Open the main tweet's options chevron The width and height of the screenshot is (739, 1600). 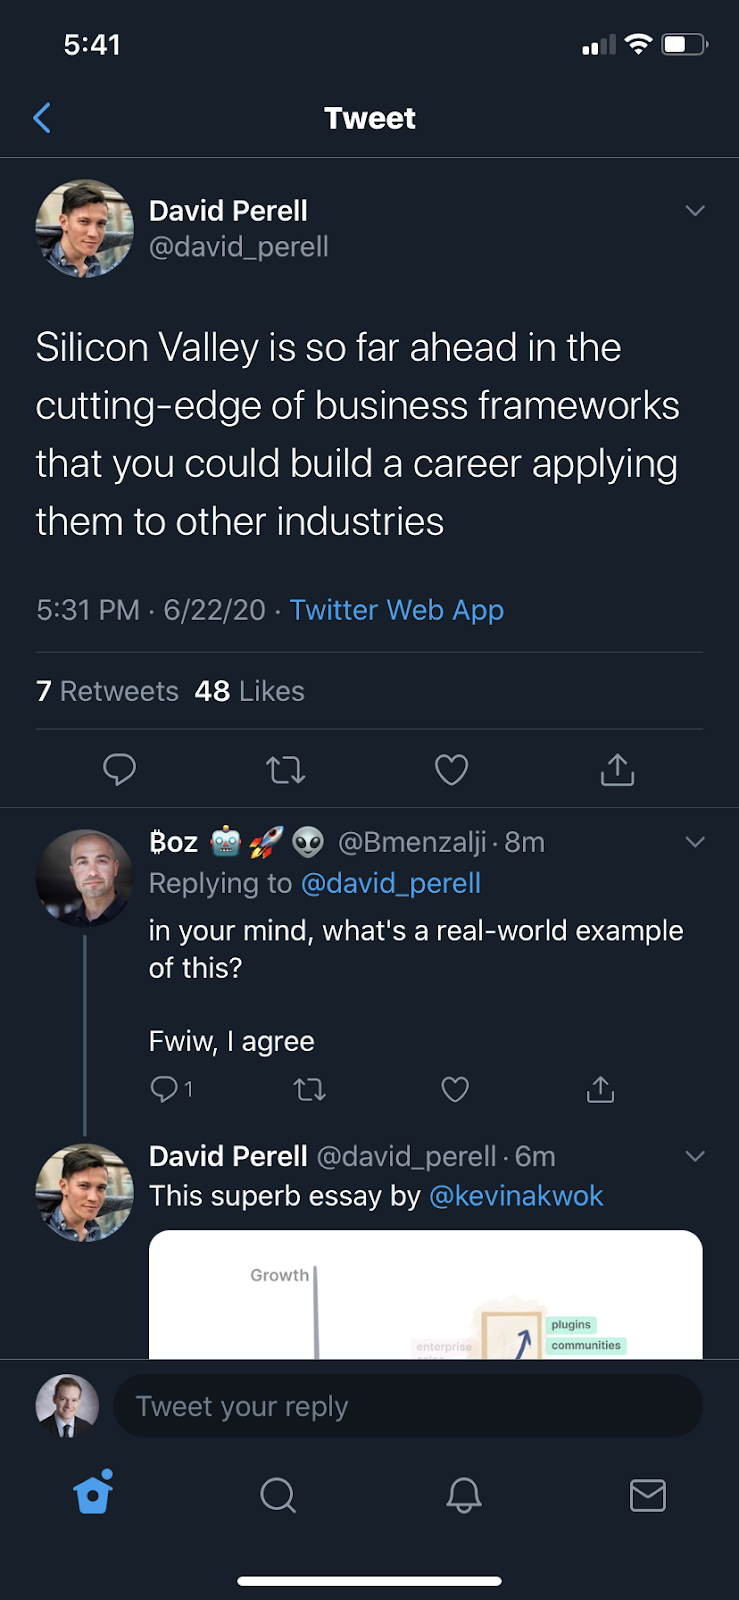click(695, 210)
